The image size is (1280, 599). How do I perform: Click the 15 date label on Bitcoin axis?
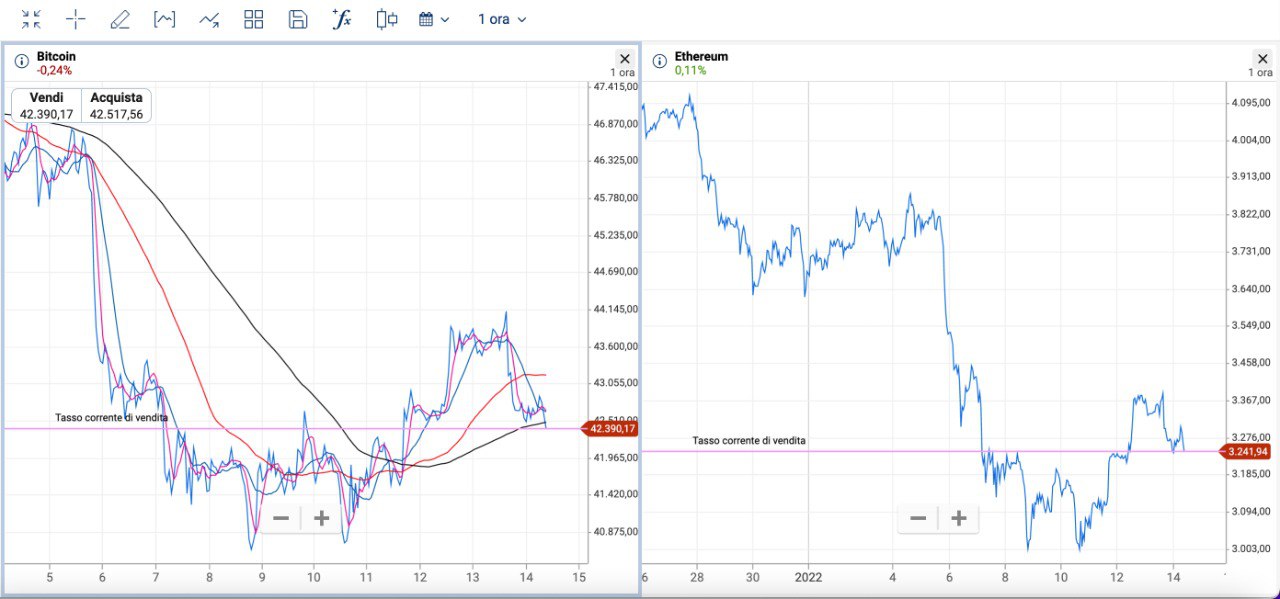tap(578, 577)
